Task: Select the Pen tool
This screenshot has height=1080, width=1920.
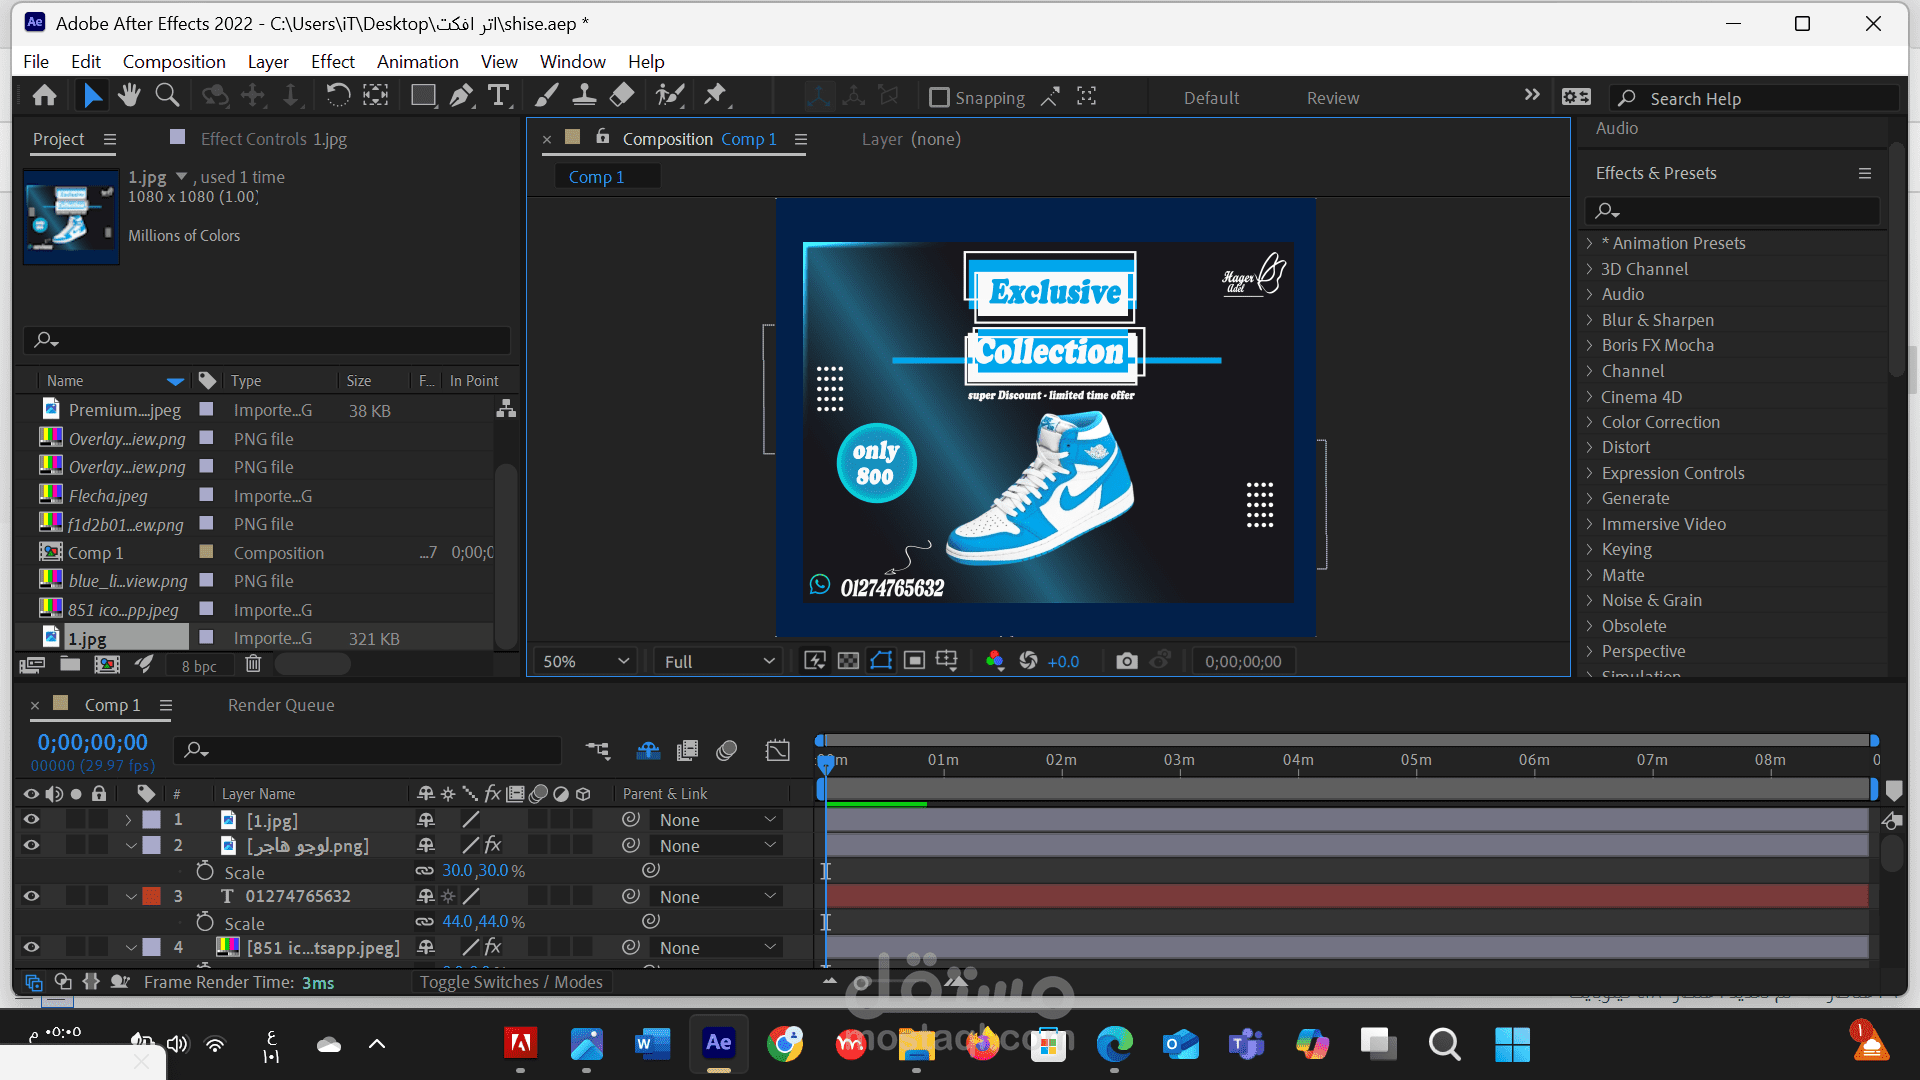Action: coord(461,96)
